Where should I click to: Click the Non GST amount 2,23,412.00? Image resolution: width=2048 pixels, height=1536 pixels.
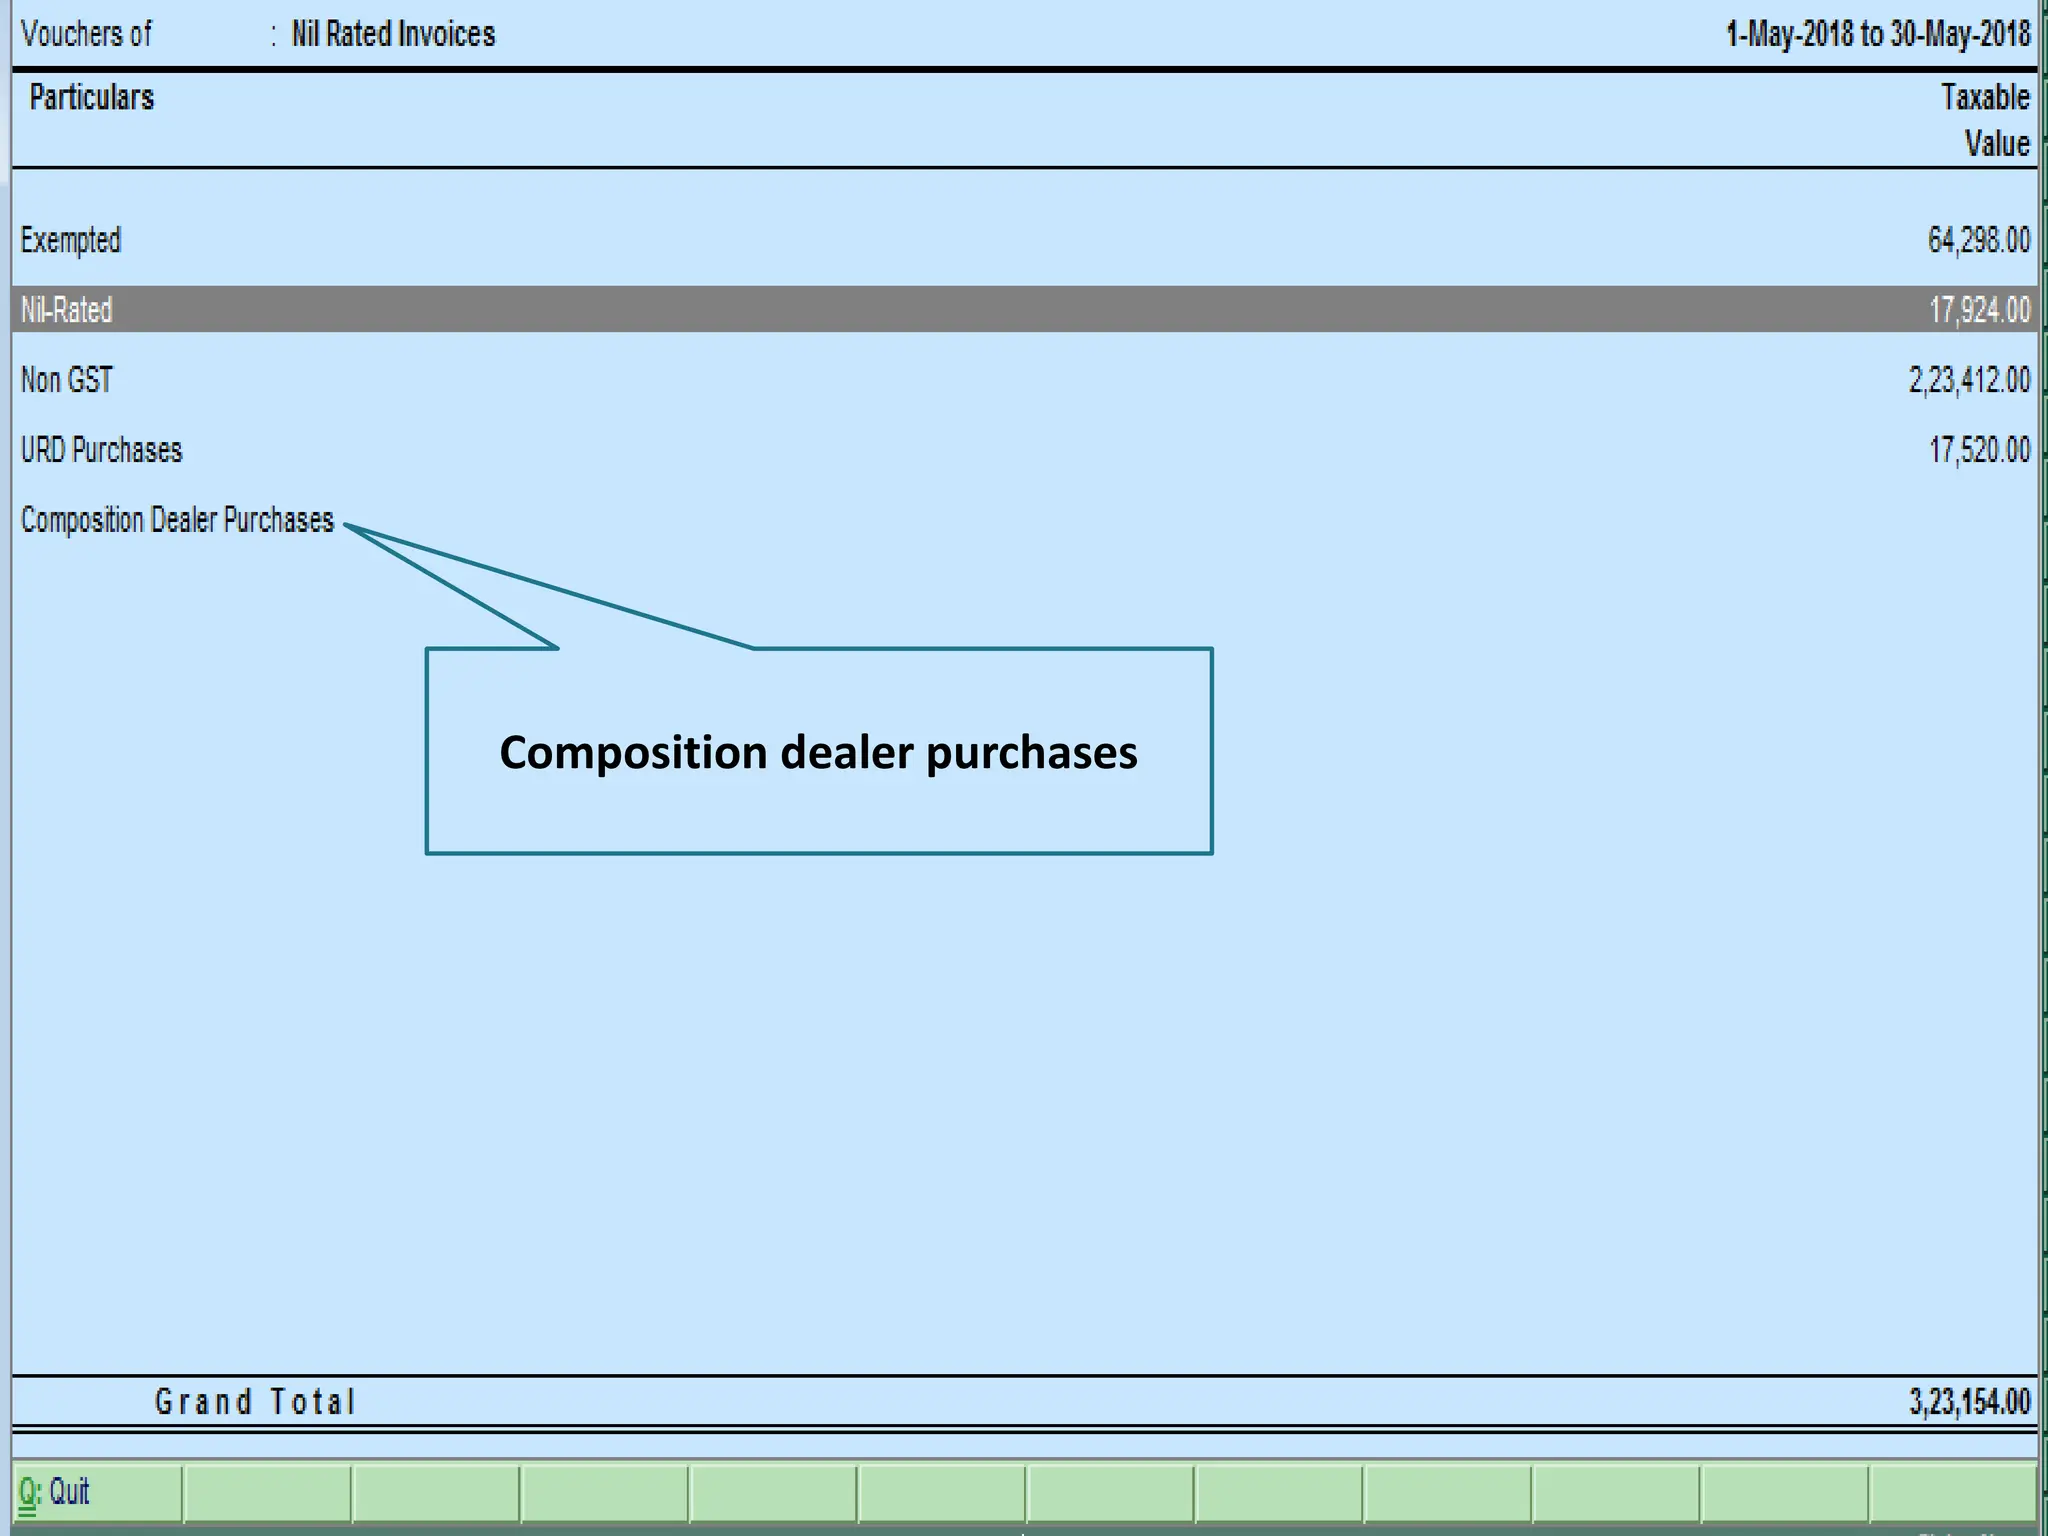click(x=1969, y=380)
